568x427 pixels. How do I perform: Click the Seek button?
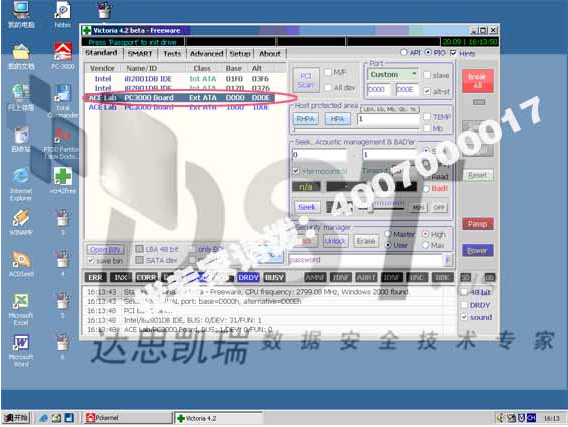pos(307,207)
